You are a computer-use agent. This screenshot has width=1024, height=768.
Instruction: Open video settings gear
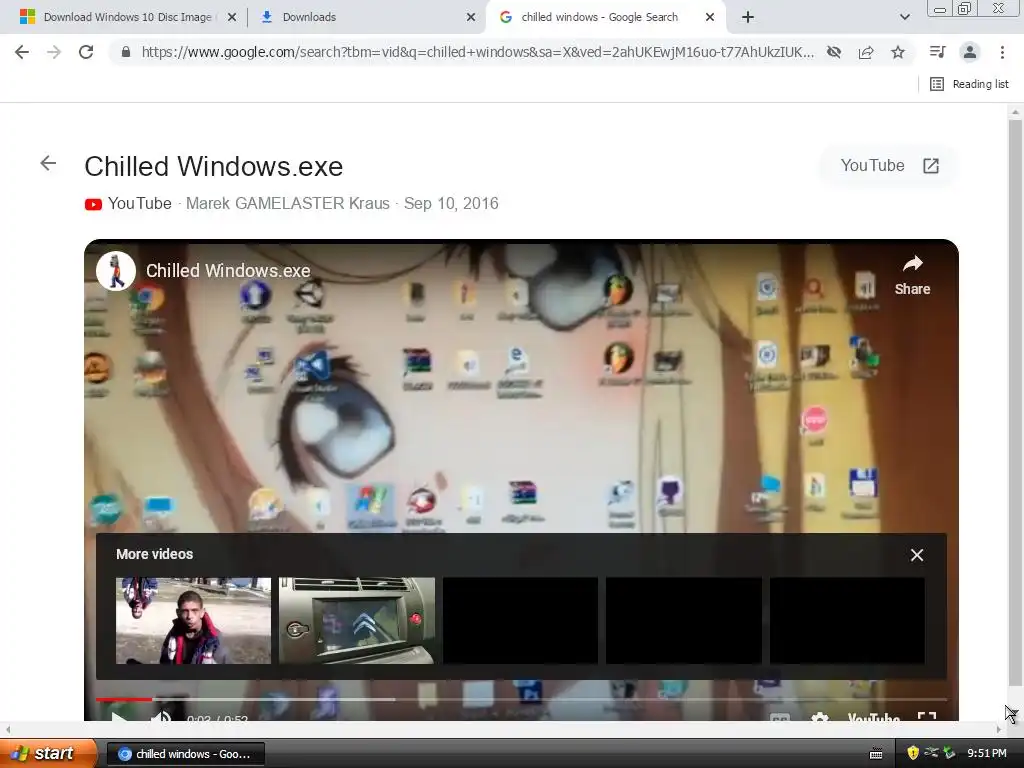pyautogui.click(x=820, y=717)
